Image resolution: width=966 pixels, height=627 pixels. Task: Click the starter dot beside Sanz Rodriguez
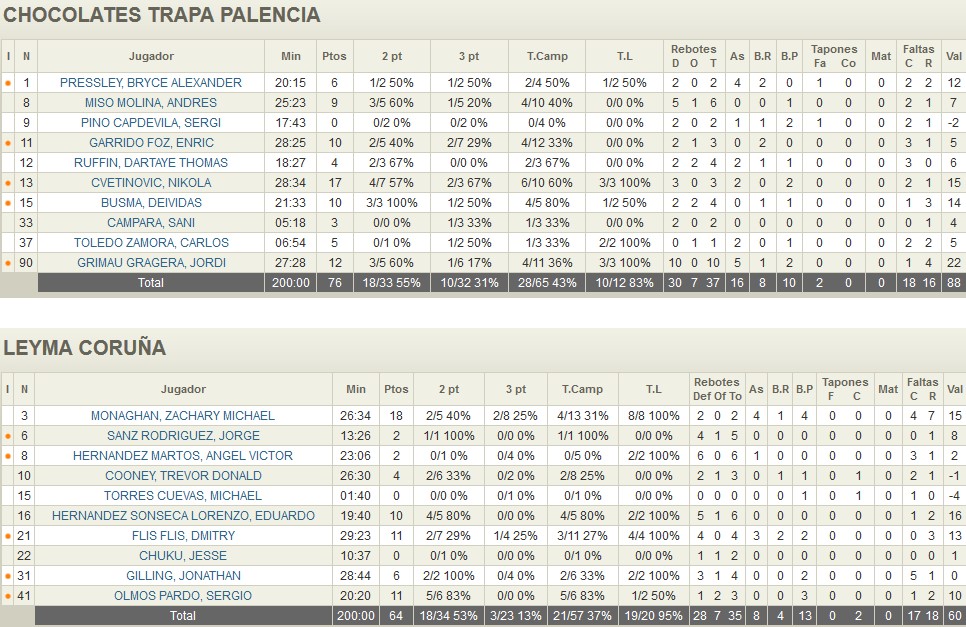pos(8,436)
